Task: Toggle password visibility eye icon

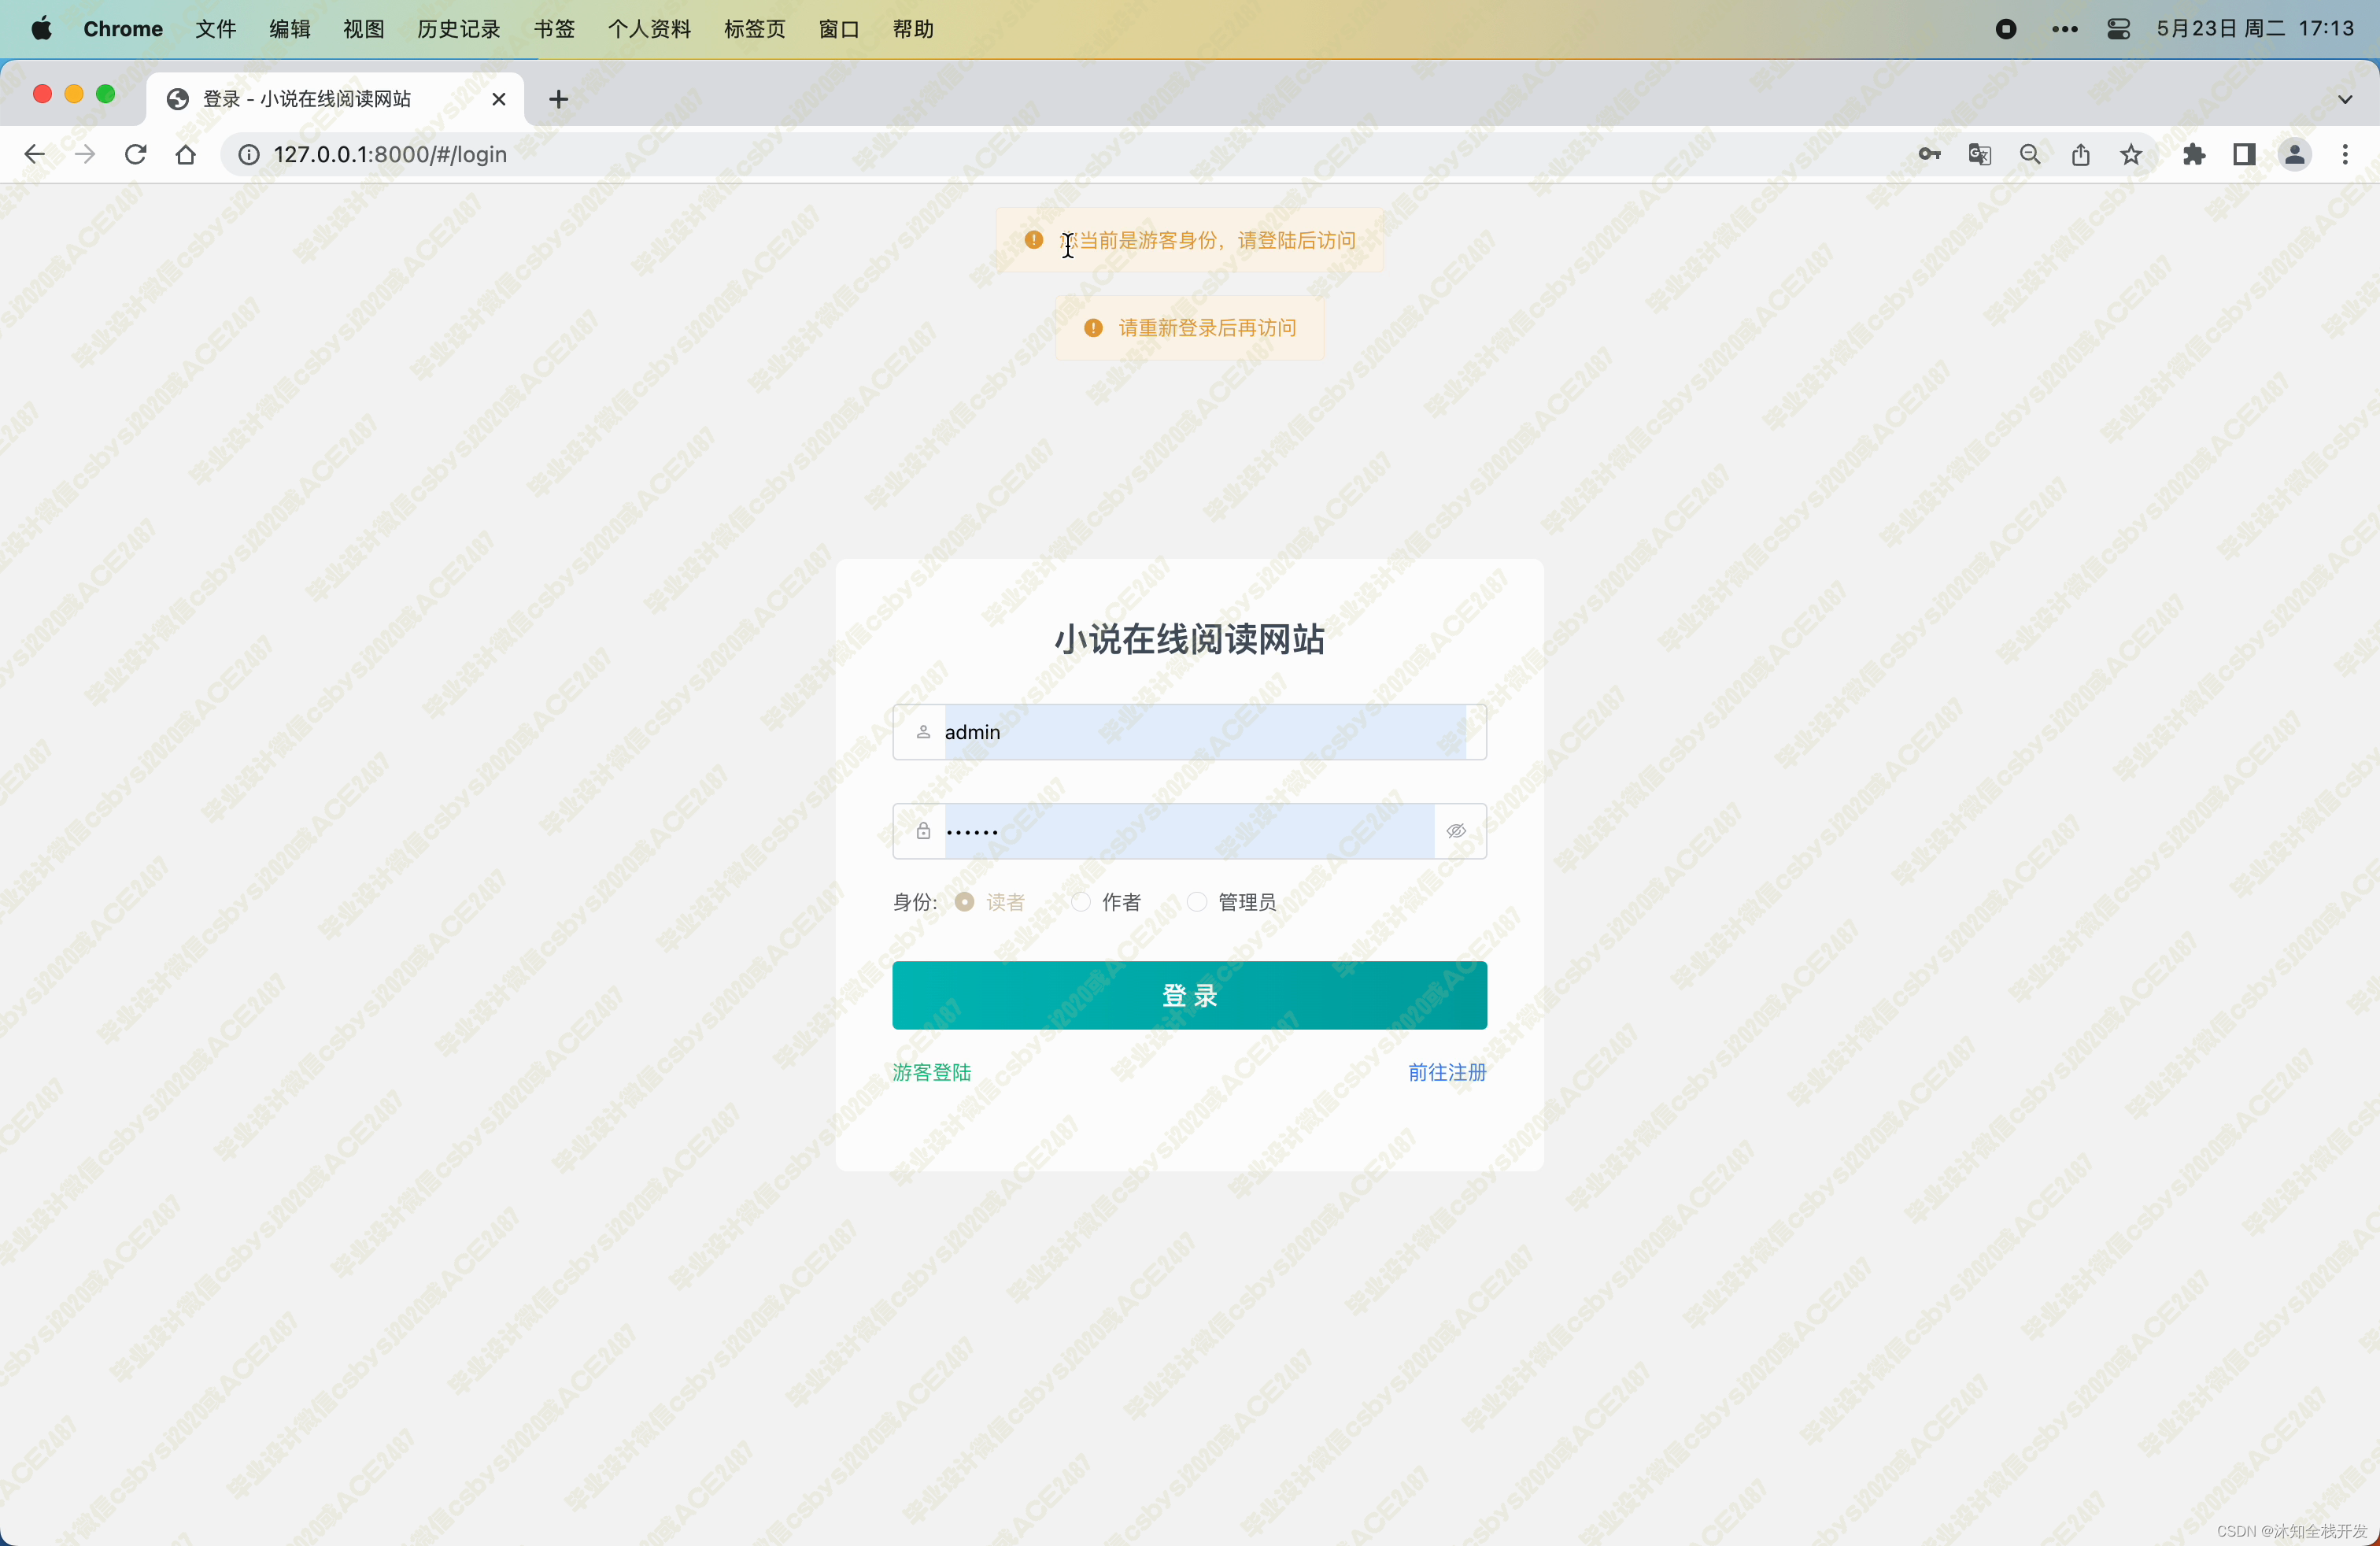Action: 1456,831
